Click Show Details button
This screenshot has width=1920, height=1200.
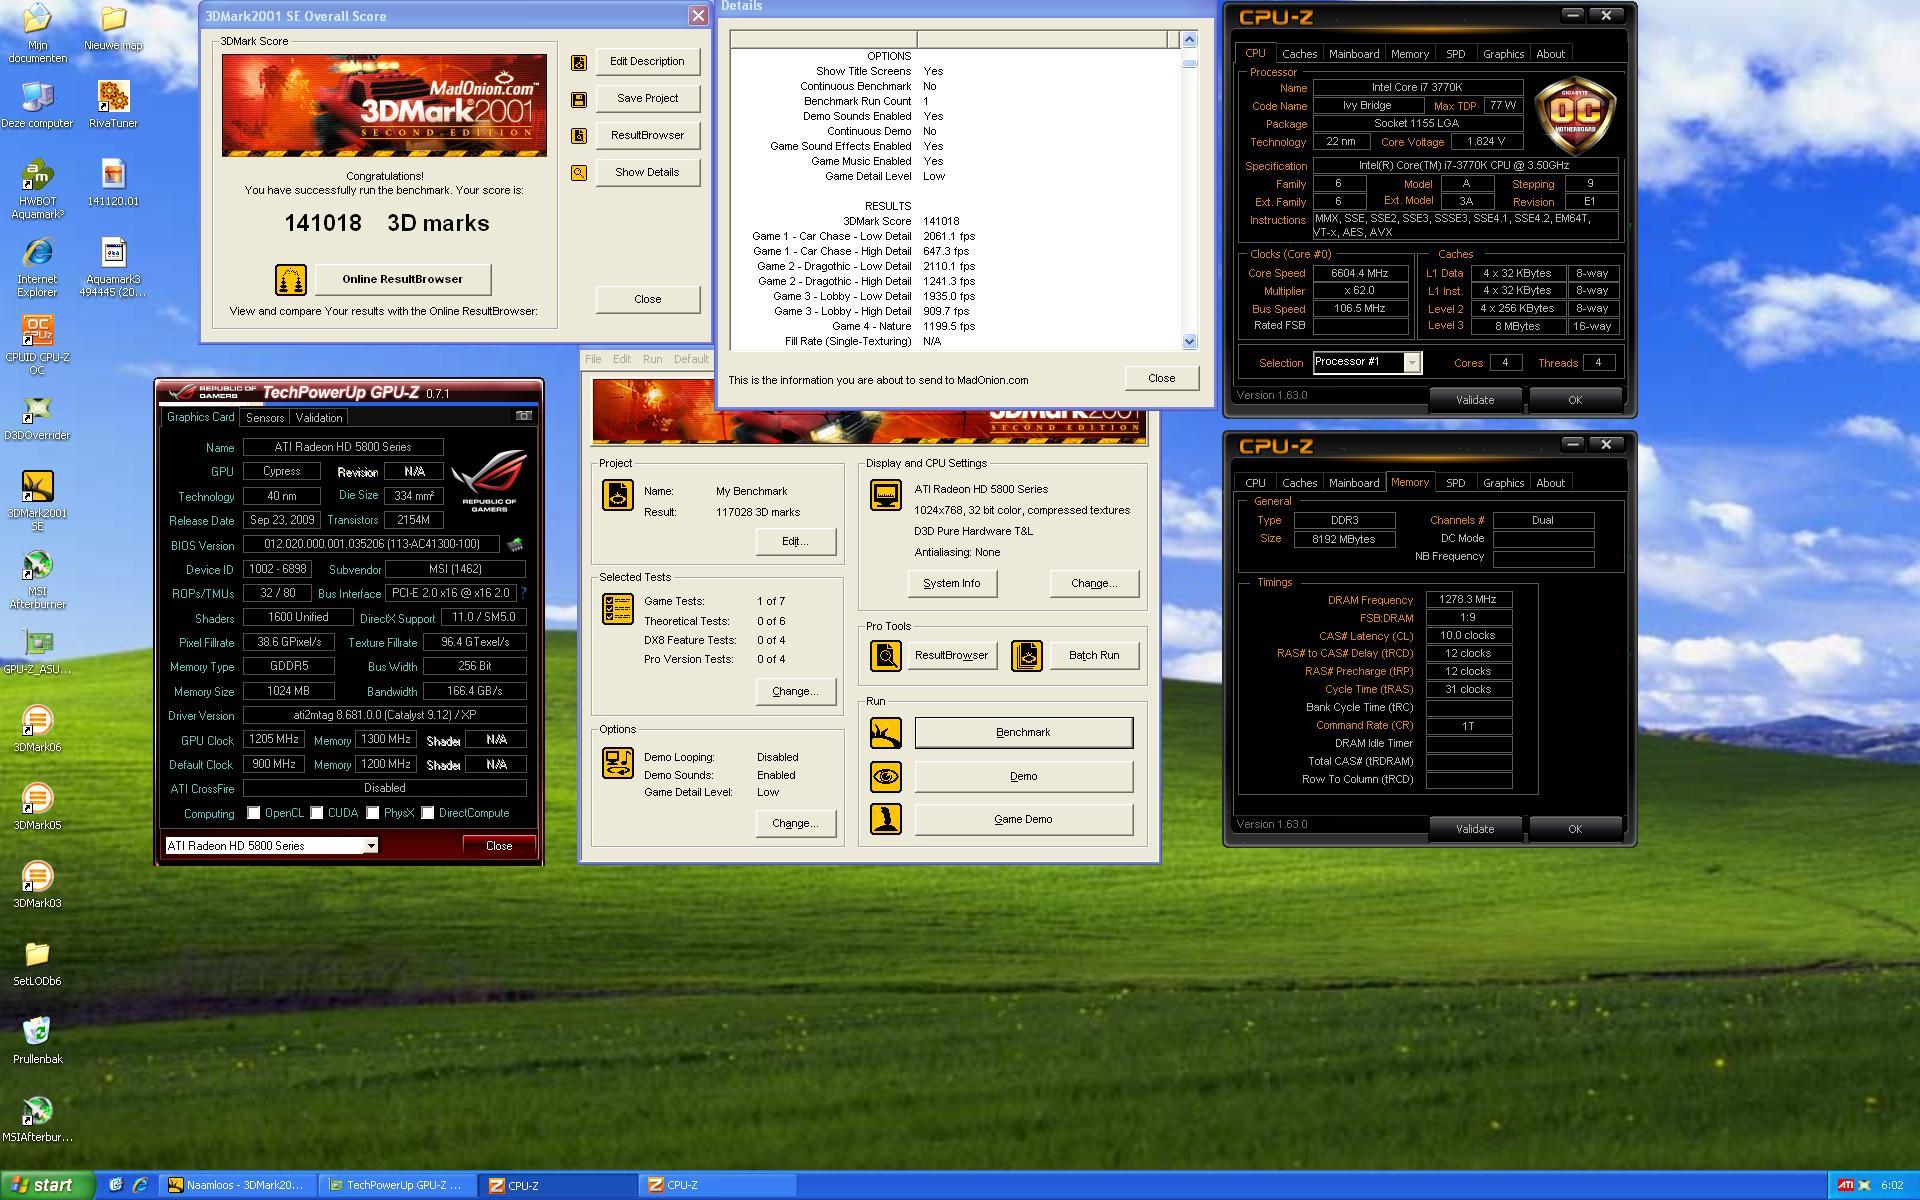647,172
